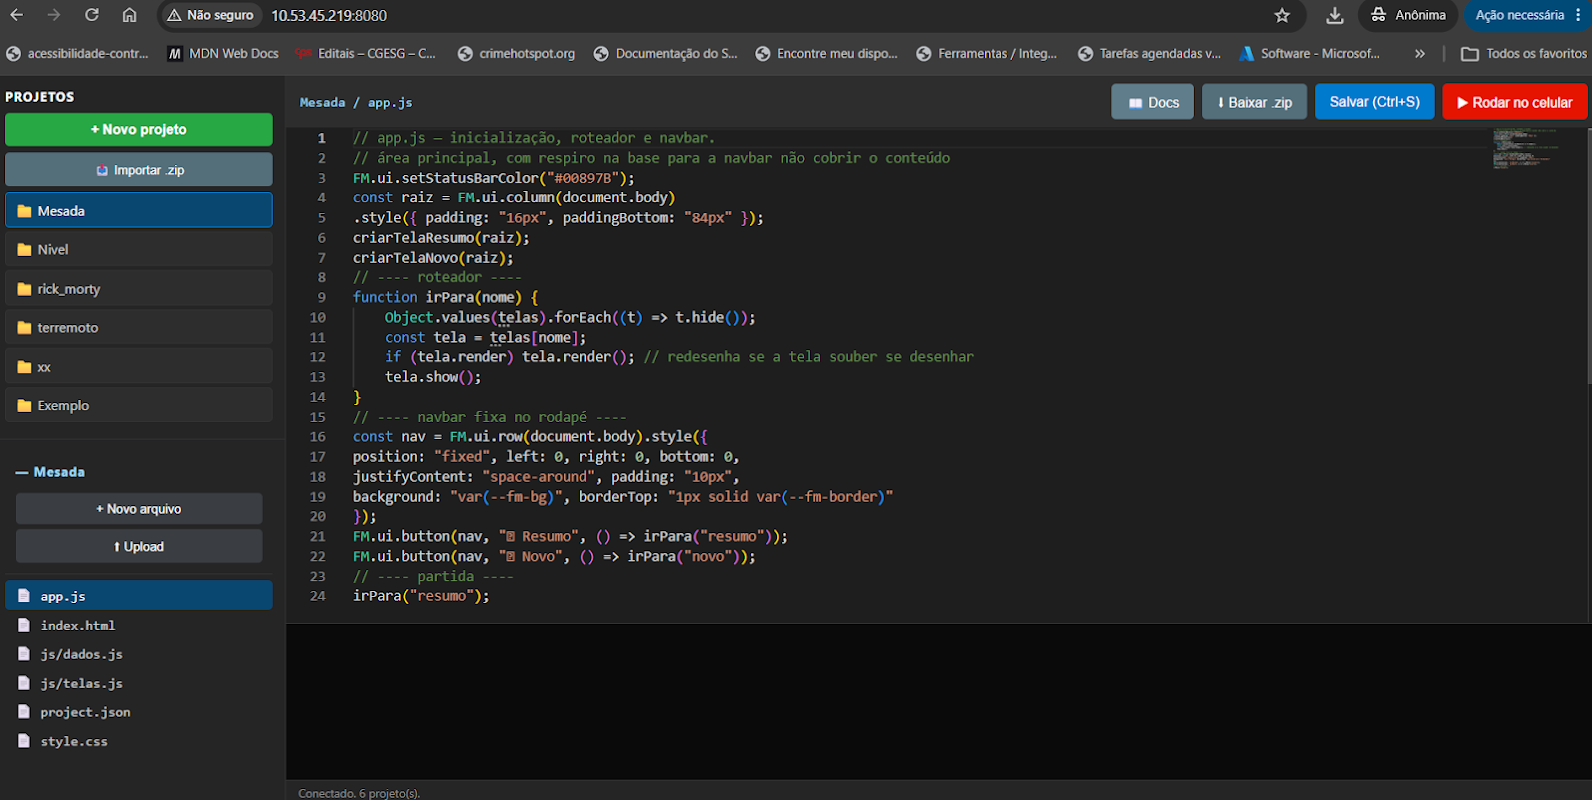Click line number 9 in the gutter
Viewport: 1592px width, 800px height.
pos(322,297)
